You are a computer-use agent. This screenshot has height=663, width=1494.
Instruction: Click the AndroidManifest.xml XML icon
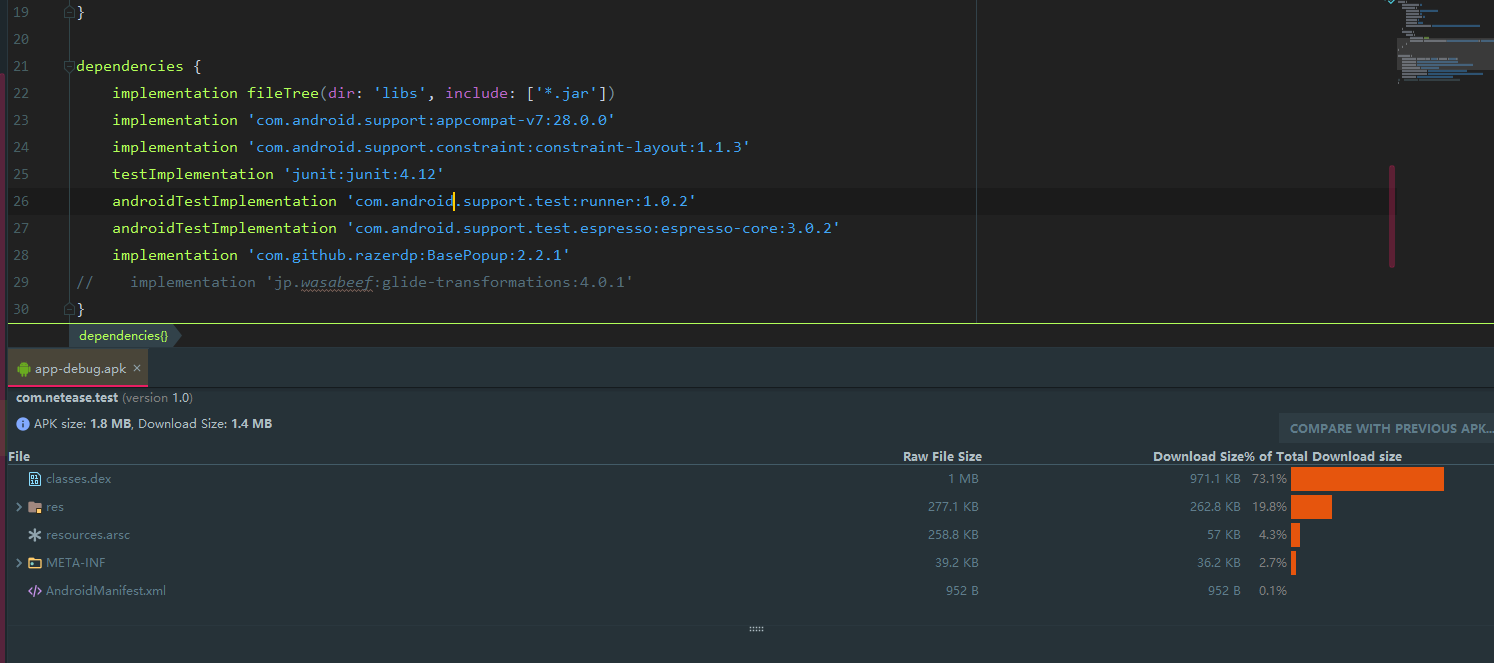tap(33, 590)
